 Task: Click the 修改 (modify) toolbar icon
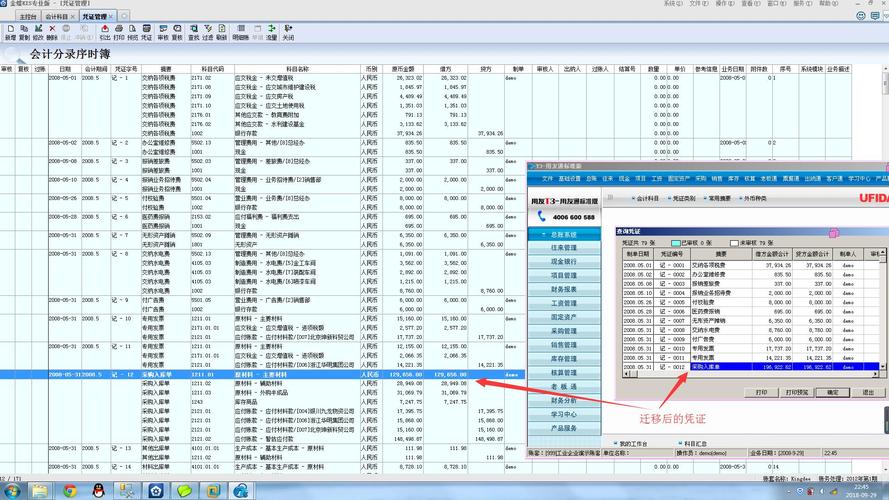pyautogui.click(x=38, y=32)
